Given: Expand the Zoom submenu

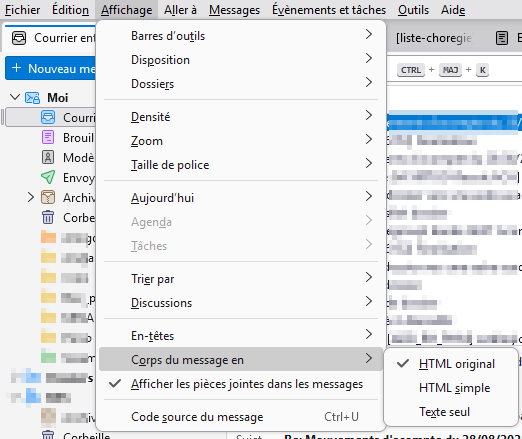Looking at the screenshot, I should (x=241, y=141).
